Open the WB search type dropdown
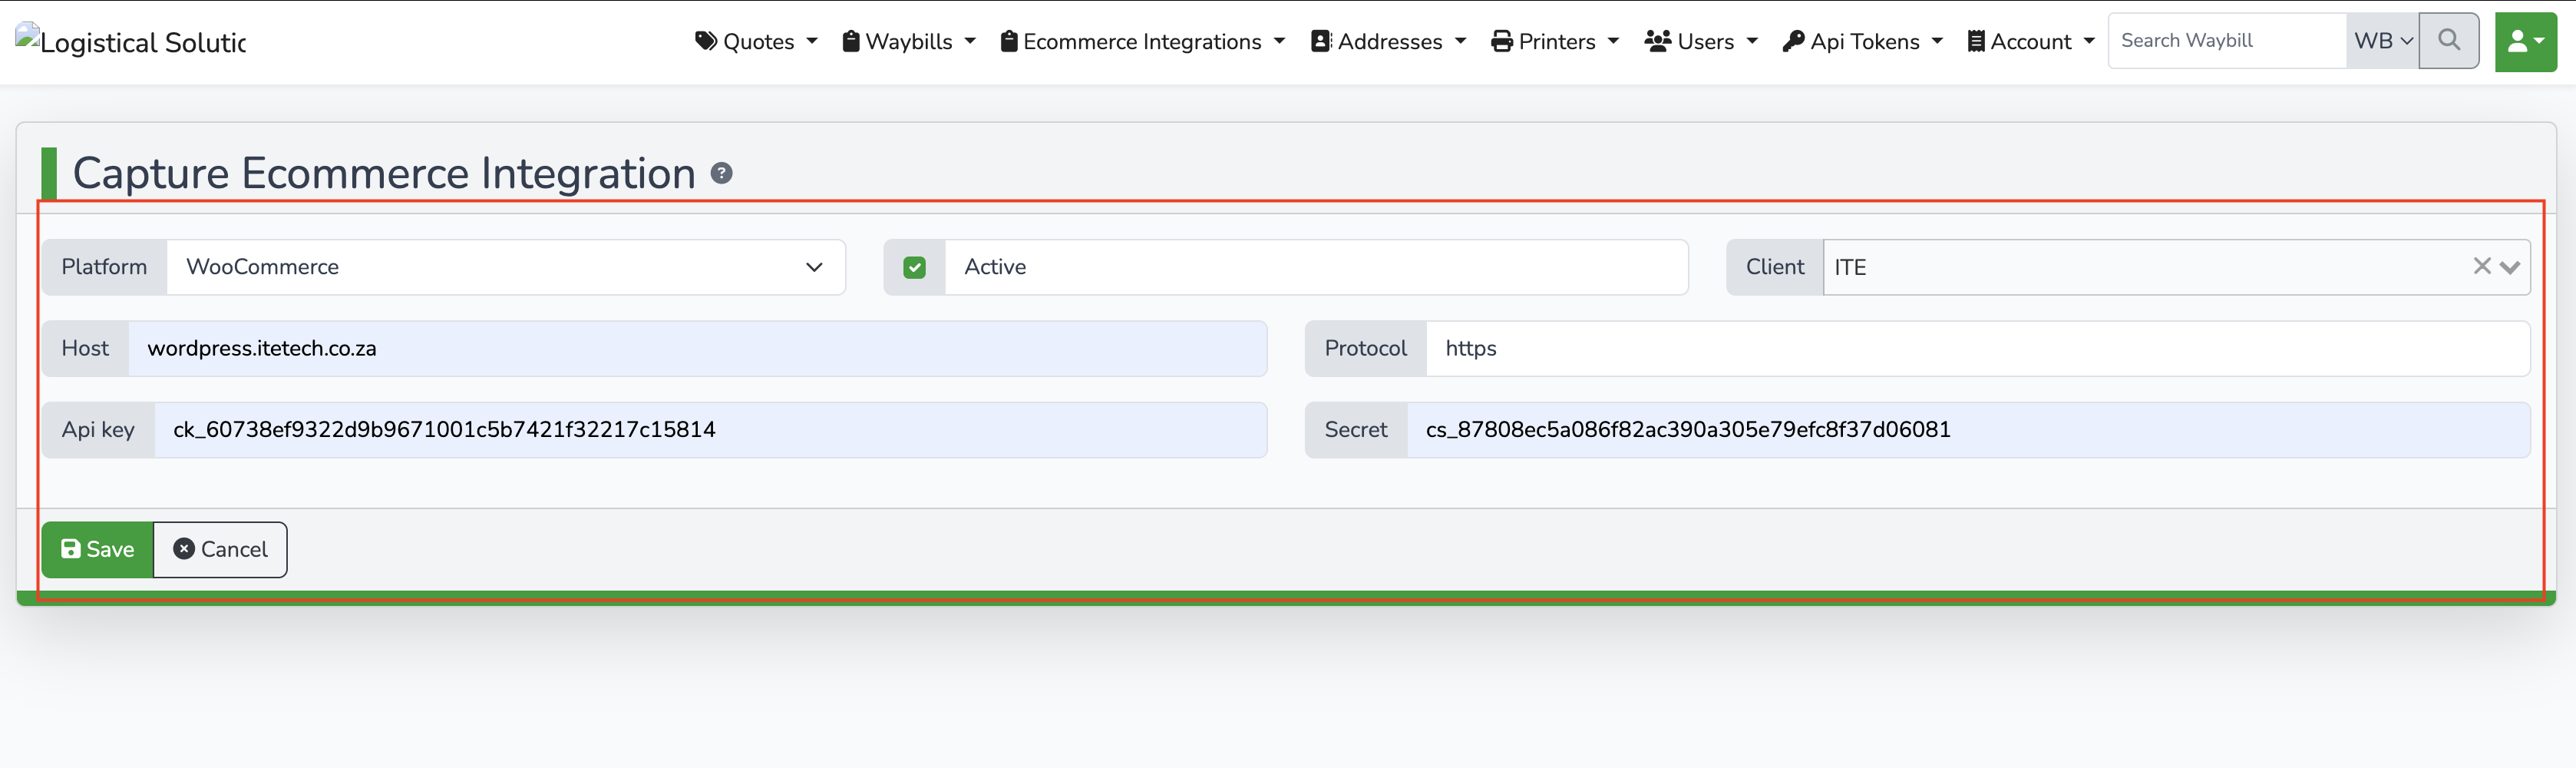This screenshot has height=768, width=2576. click(2382, 40)
